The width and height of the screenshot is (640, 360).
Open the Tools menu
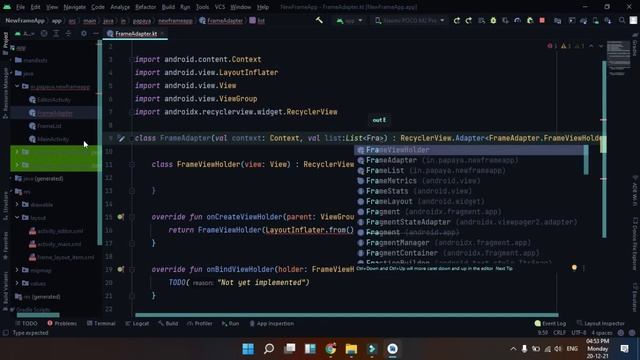pos(202,7)
